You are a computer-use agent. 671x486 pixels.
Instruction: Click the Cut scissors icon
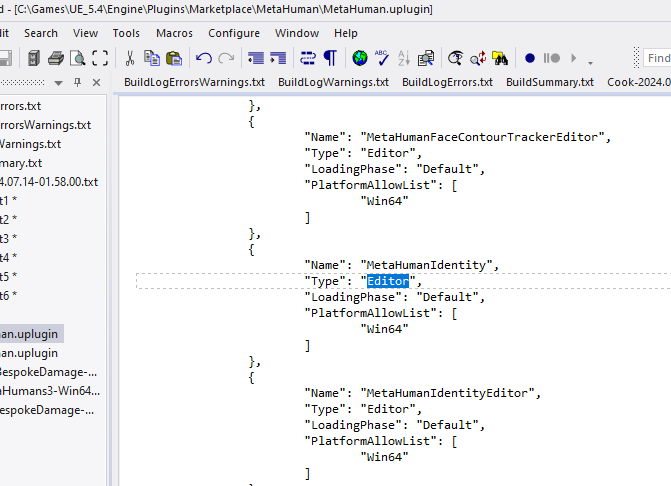(x=130, y=58)
